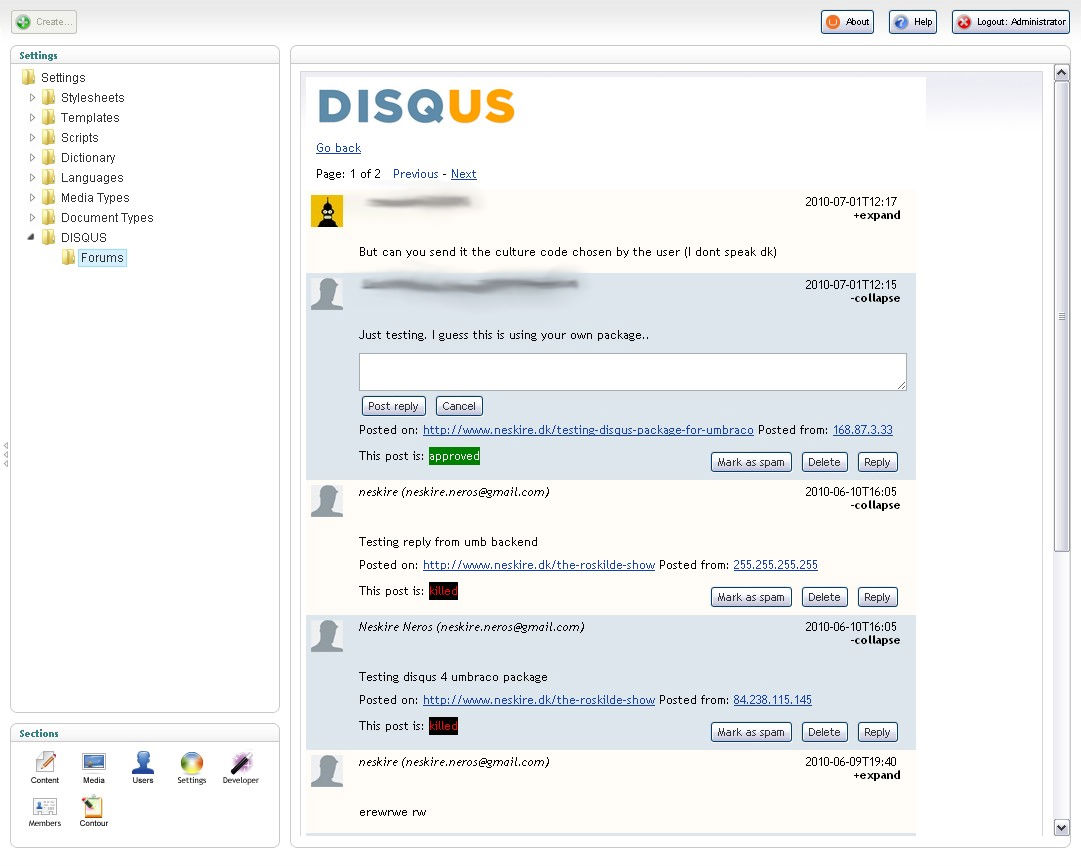Expand the Dictionary tree node

[x=32, y=157]
